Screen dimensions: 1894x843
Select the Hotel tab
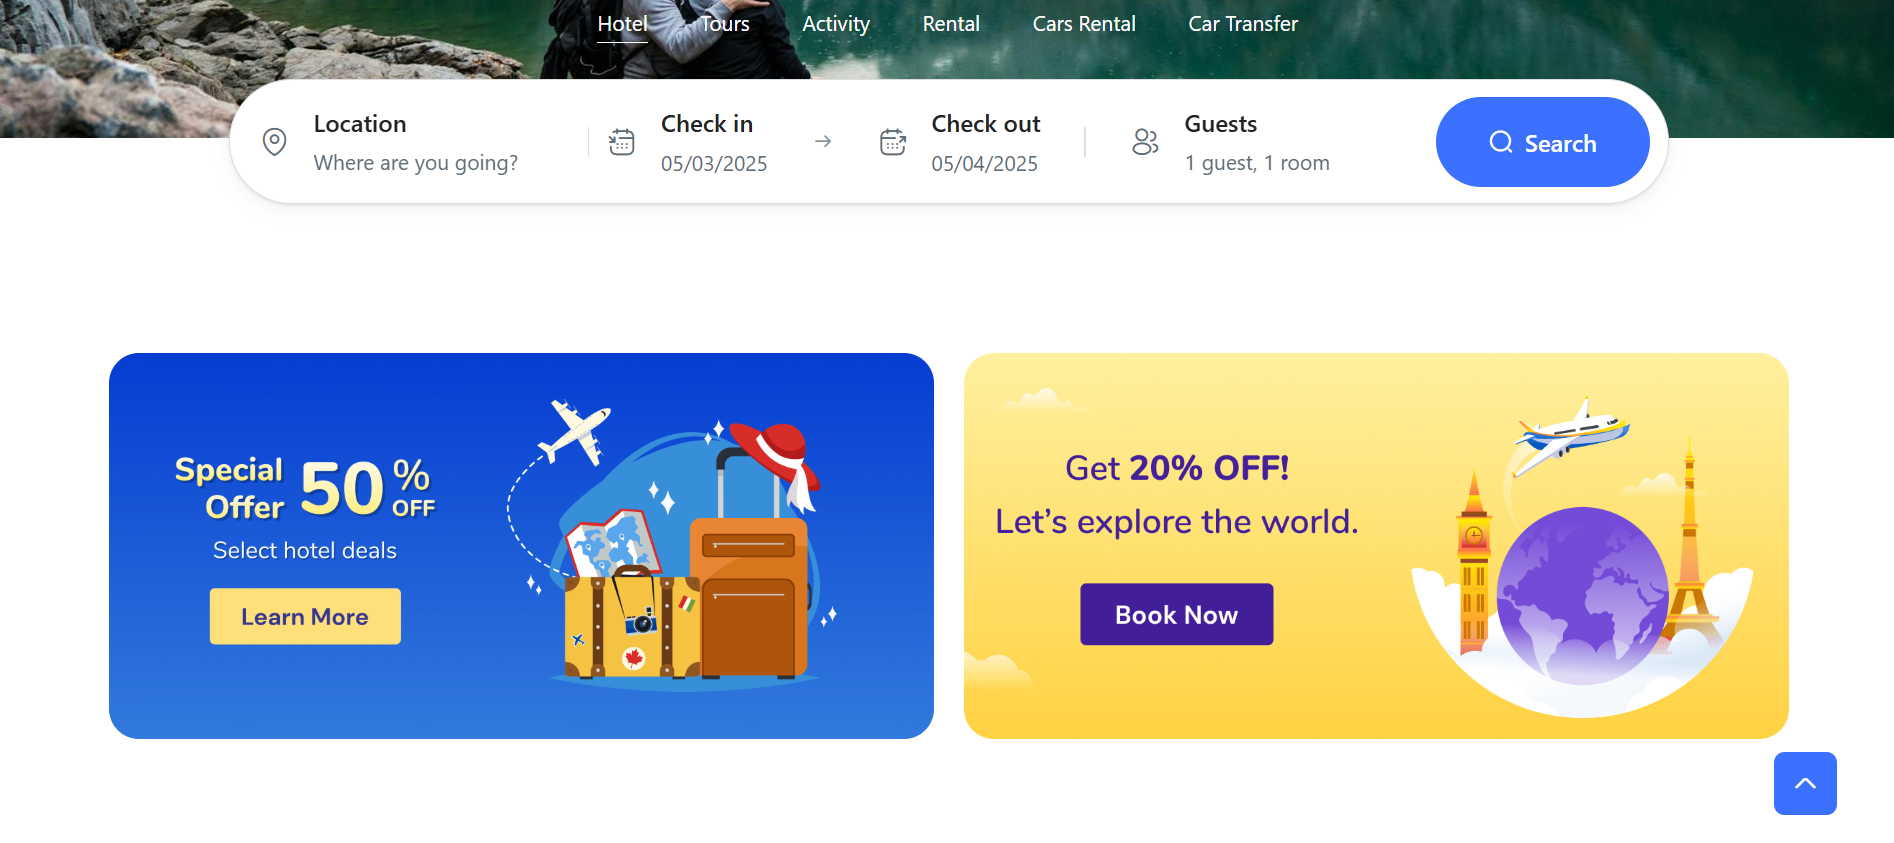(622, 24)
